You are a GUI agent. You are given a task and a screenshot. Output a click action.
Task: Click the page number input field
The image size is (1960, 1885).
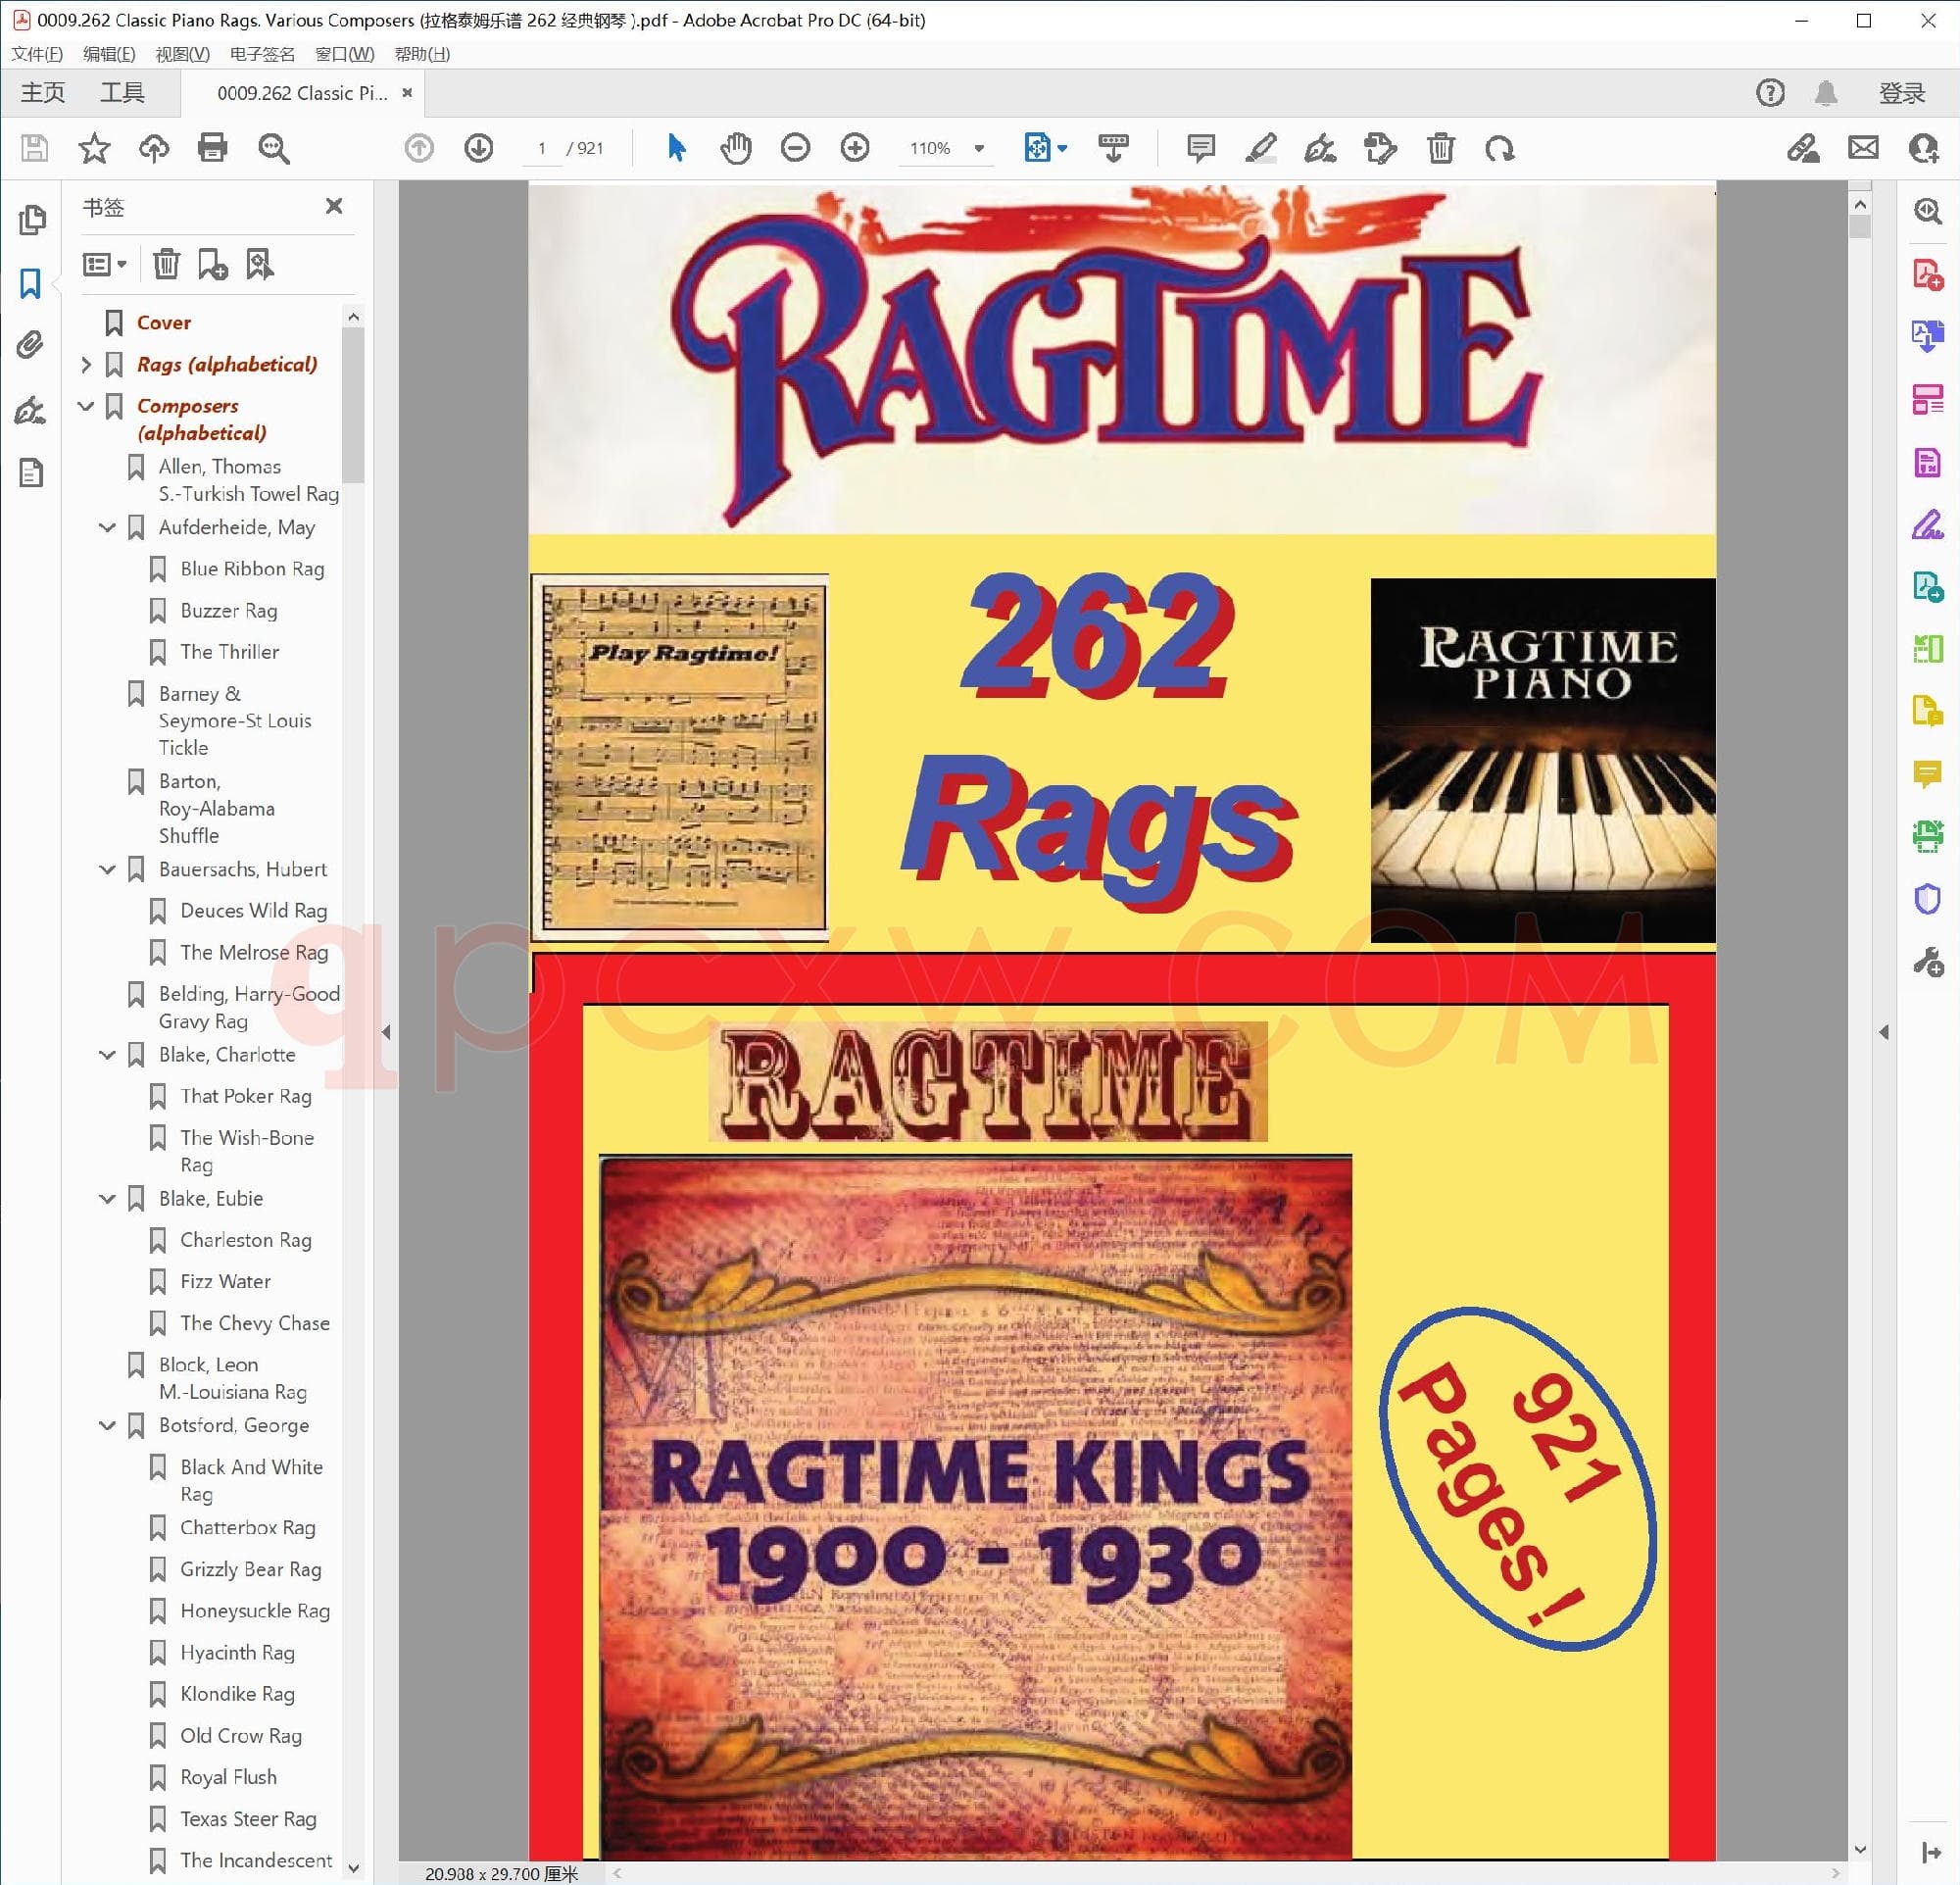[542, 149]
